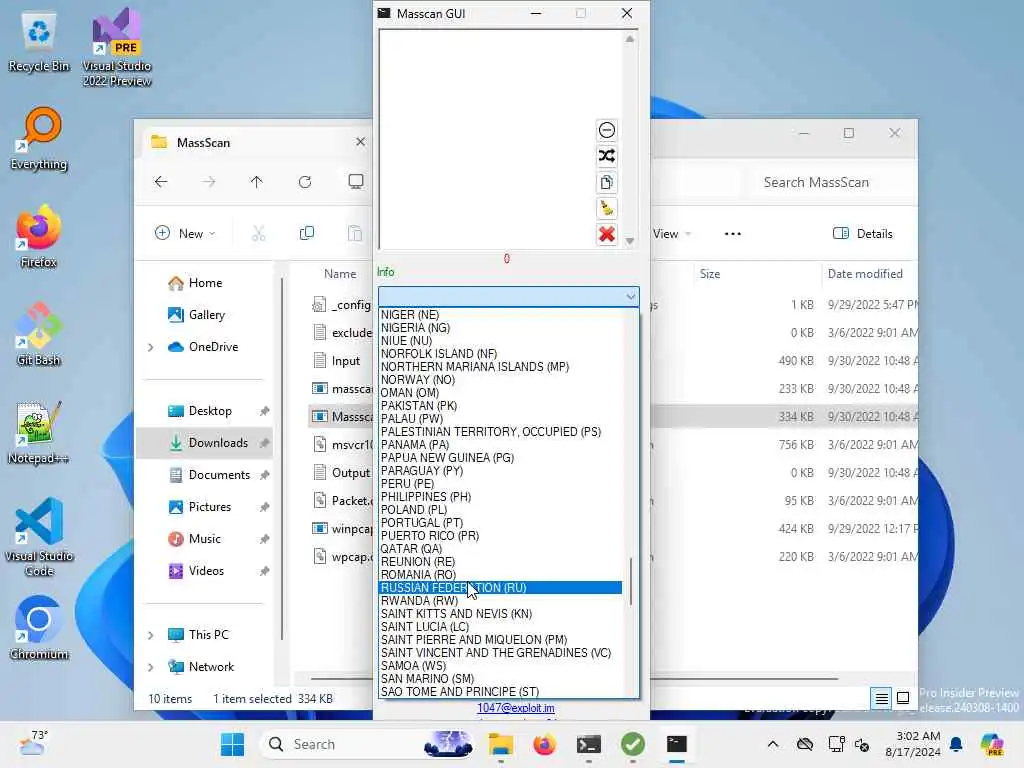This screenshot has height=768, width=1024.
Task: Open Home in Explorer navigation pane
Action: [x=205, y=283]
